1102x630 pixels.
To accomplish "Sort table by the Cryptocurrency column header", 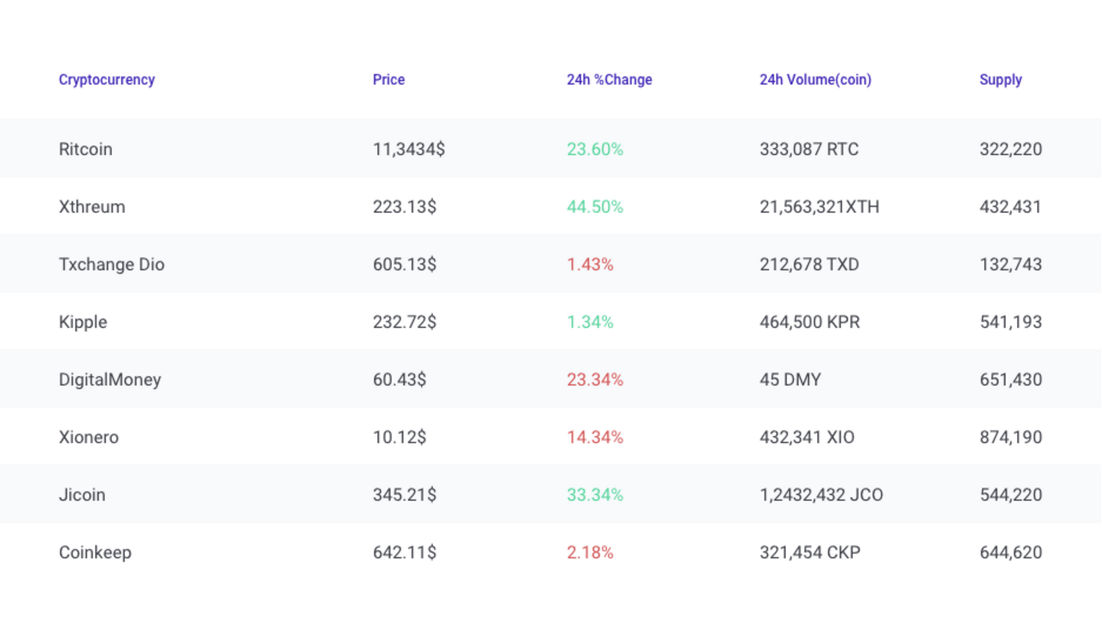I will tap(106, 80).
